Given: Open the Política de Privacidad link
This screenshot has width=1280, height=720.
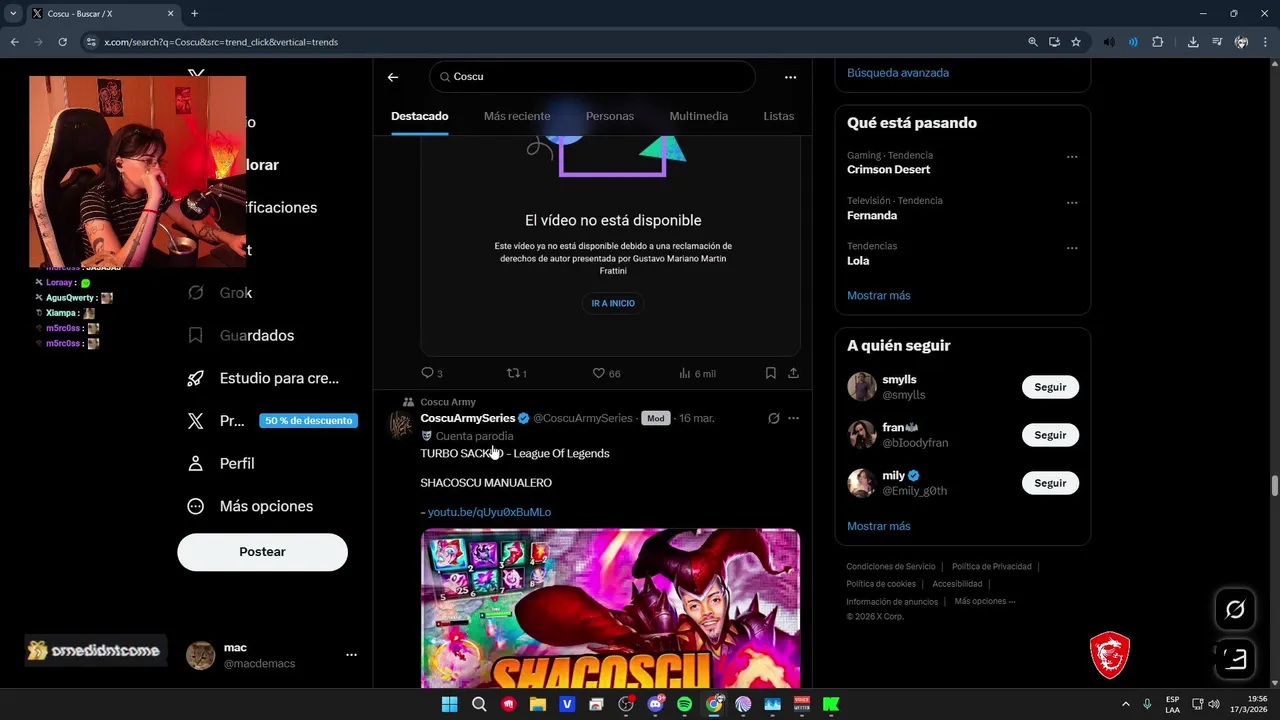Looking at the screenshot, I should click(x=991, y=567).
